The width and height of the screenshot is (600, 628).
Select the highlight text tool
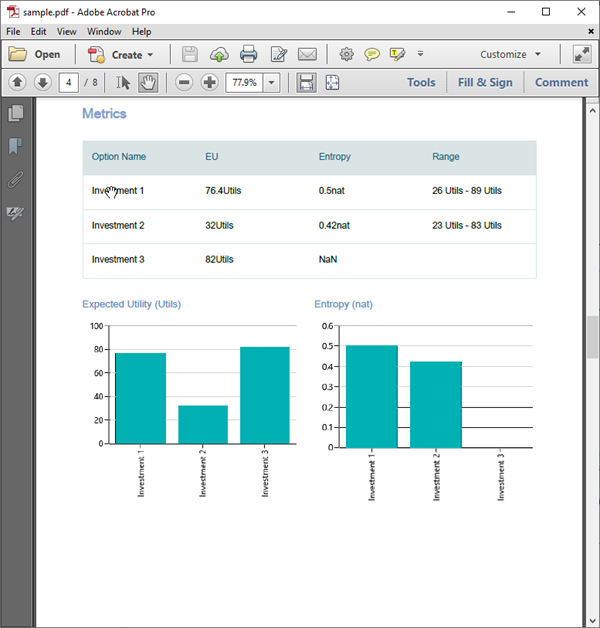coord(397,54)
